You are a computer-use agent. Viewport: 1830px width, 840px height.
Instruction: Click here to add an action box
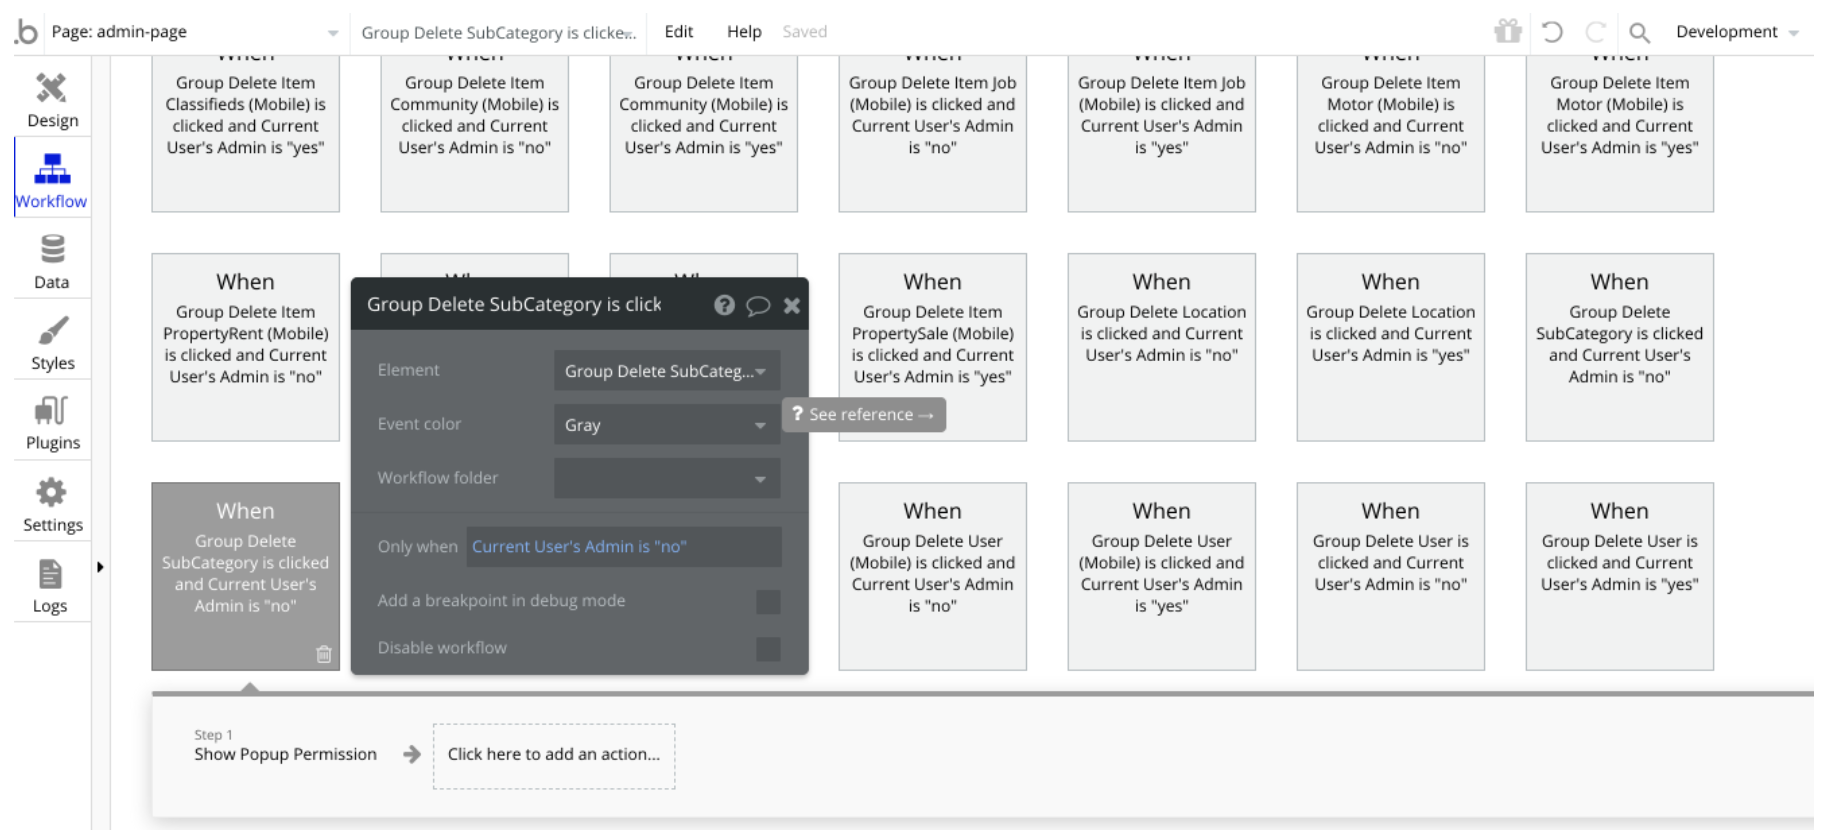click(x=554, y=755)
